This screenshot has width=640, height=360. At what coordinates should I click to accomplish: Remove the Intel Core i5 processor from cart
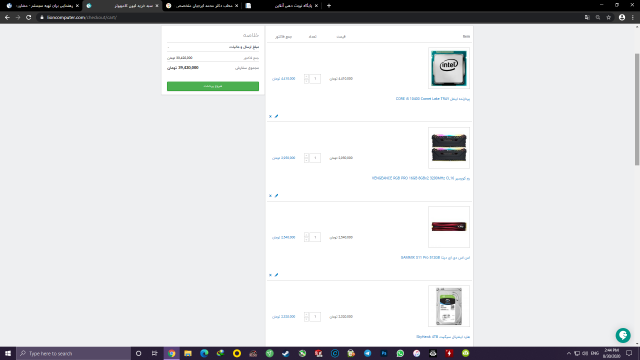(x=270, y=116)
